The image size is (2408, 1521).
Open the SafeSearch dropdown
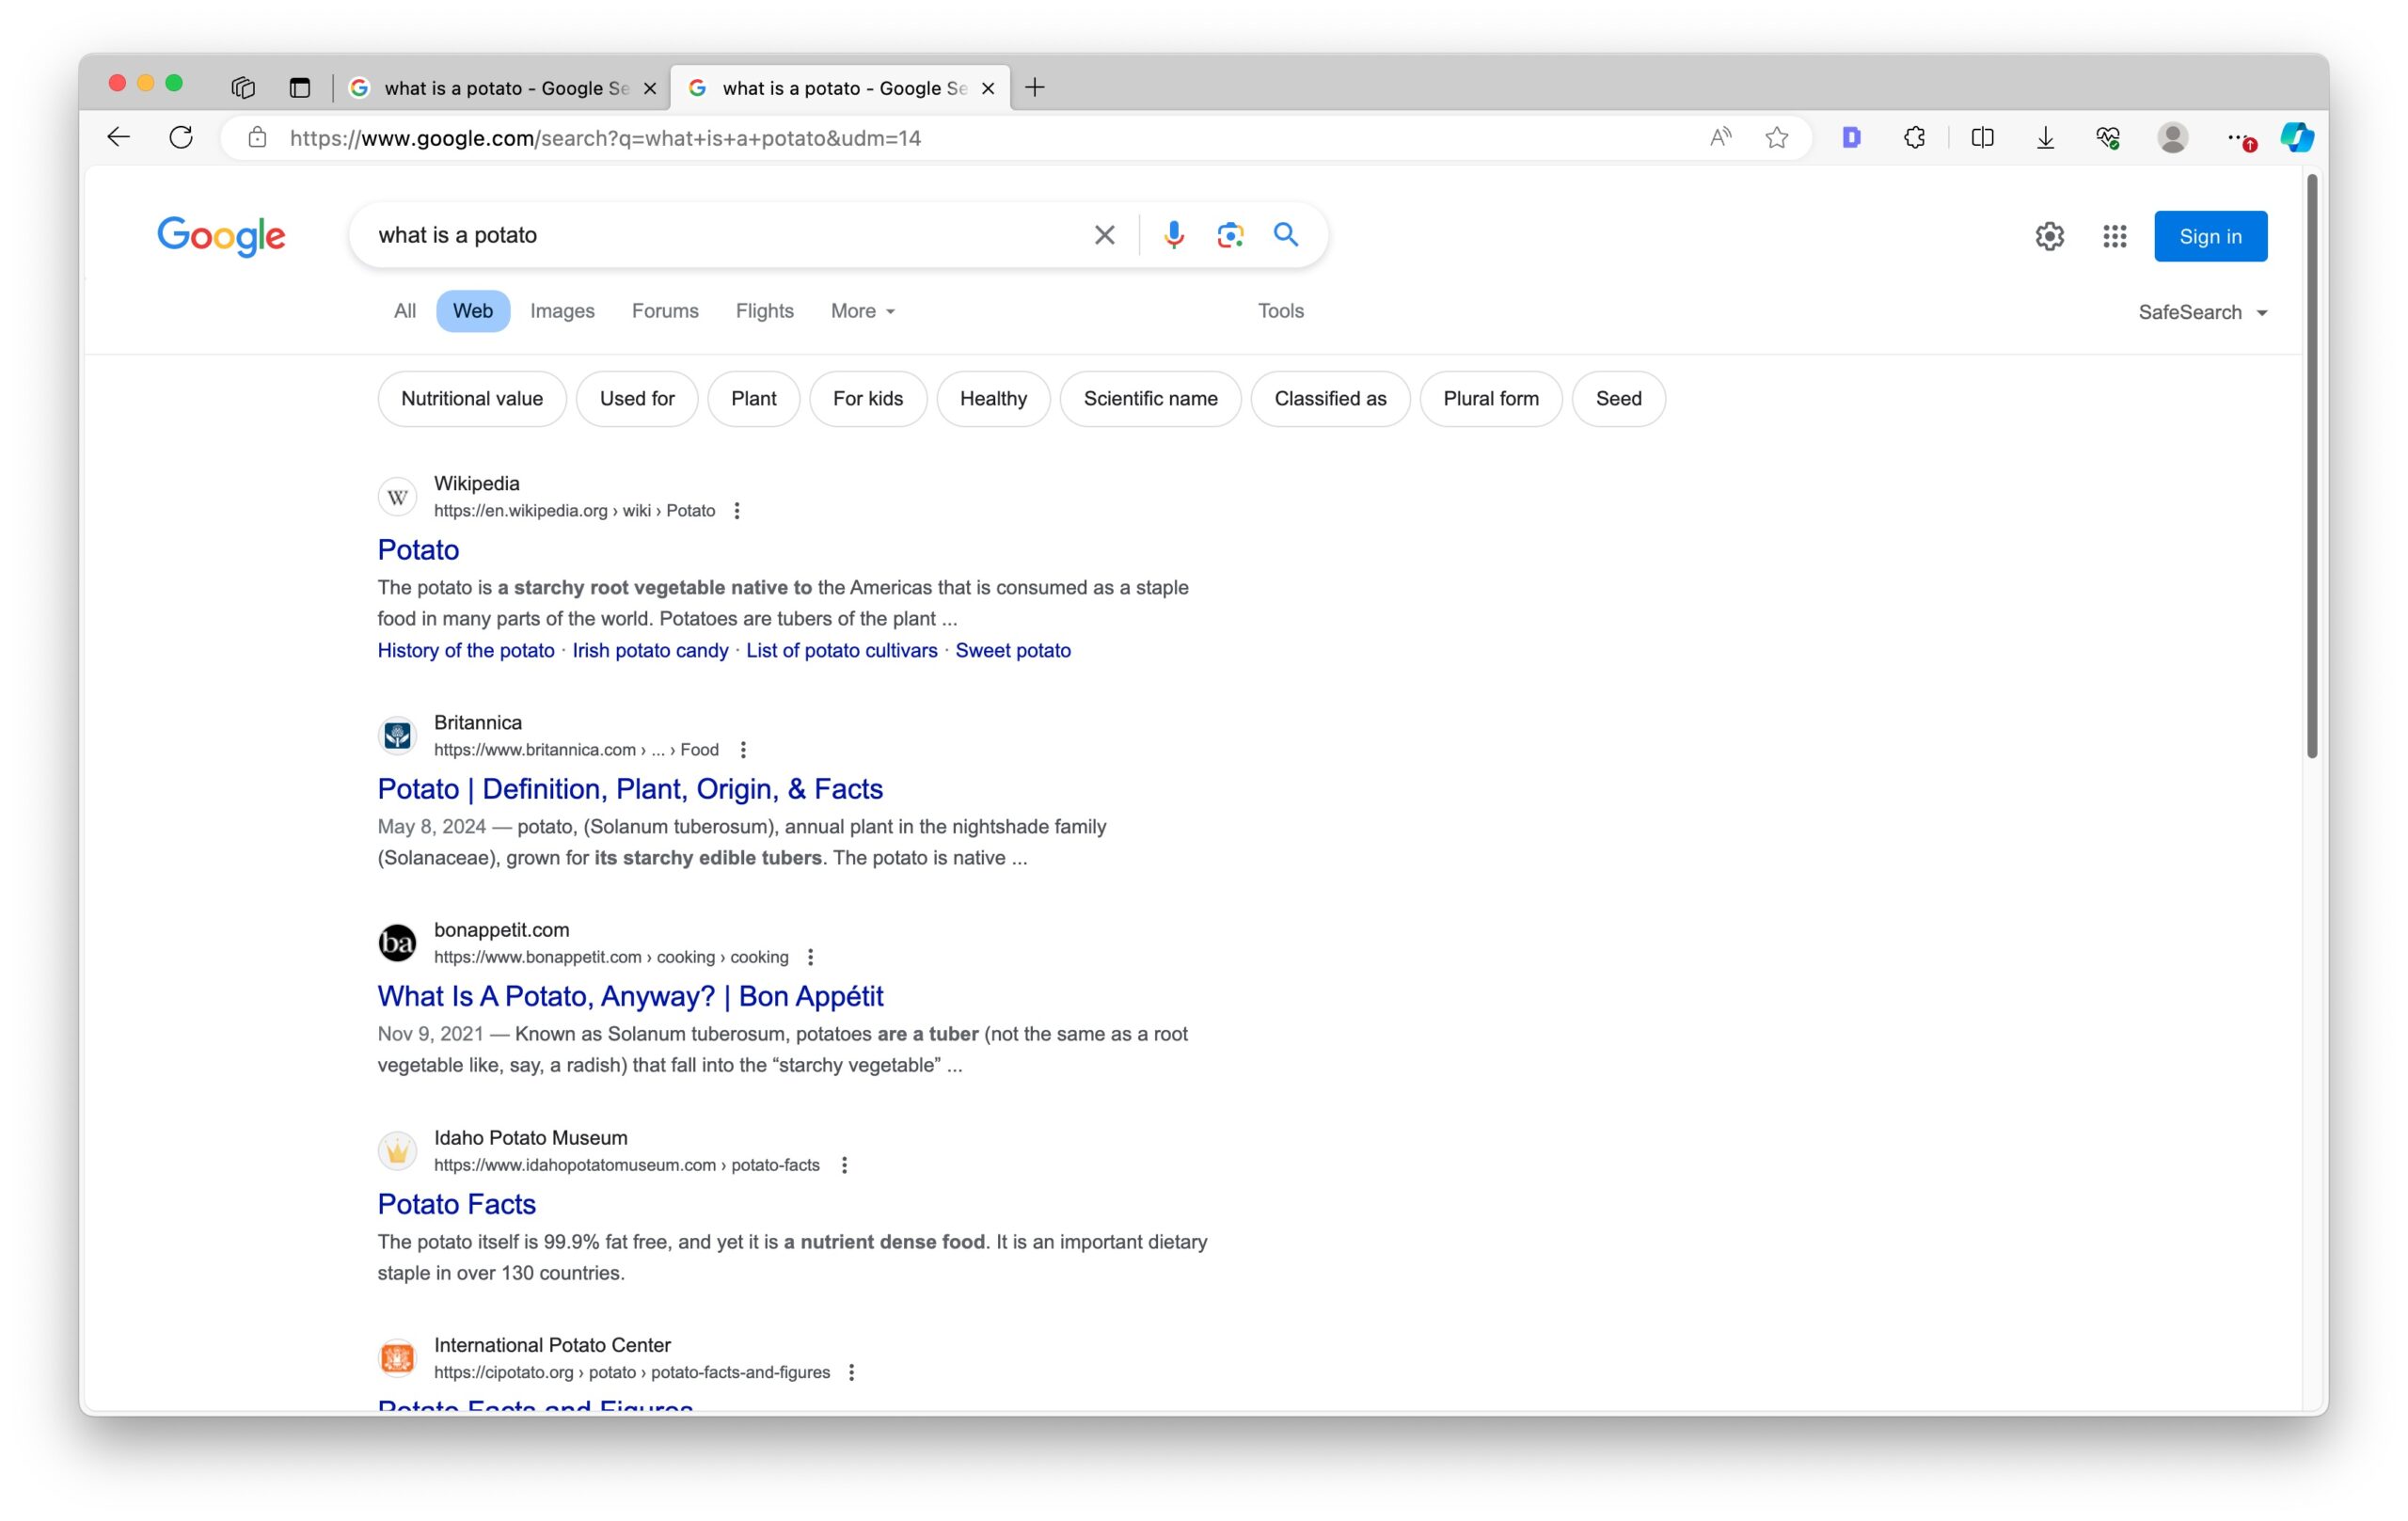coord(2203,312)
